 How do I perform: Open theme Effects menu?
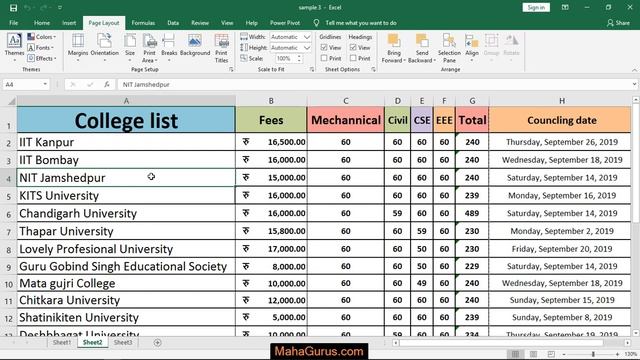point(42,58)
